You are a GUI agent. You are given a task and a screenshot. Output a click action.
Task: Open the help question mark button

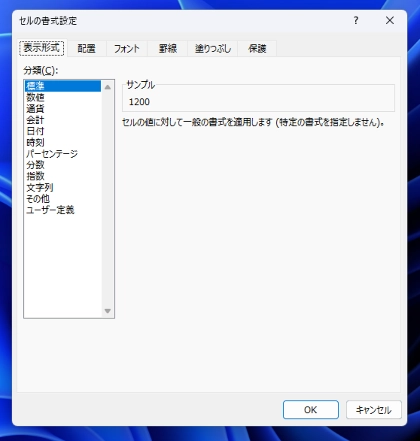coord(356,21)
